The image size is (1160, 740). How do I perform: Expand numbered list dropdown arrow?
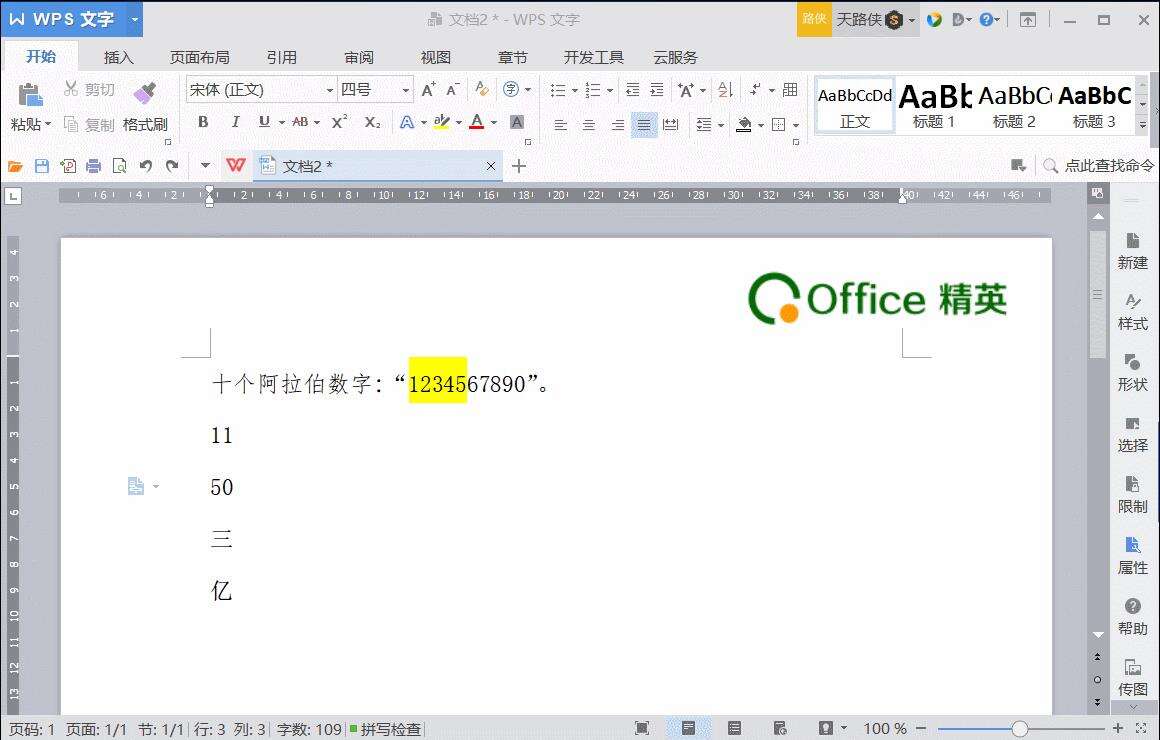click(x=610, y=90)
